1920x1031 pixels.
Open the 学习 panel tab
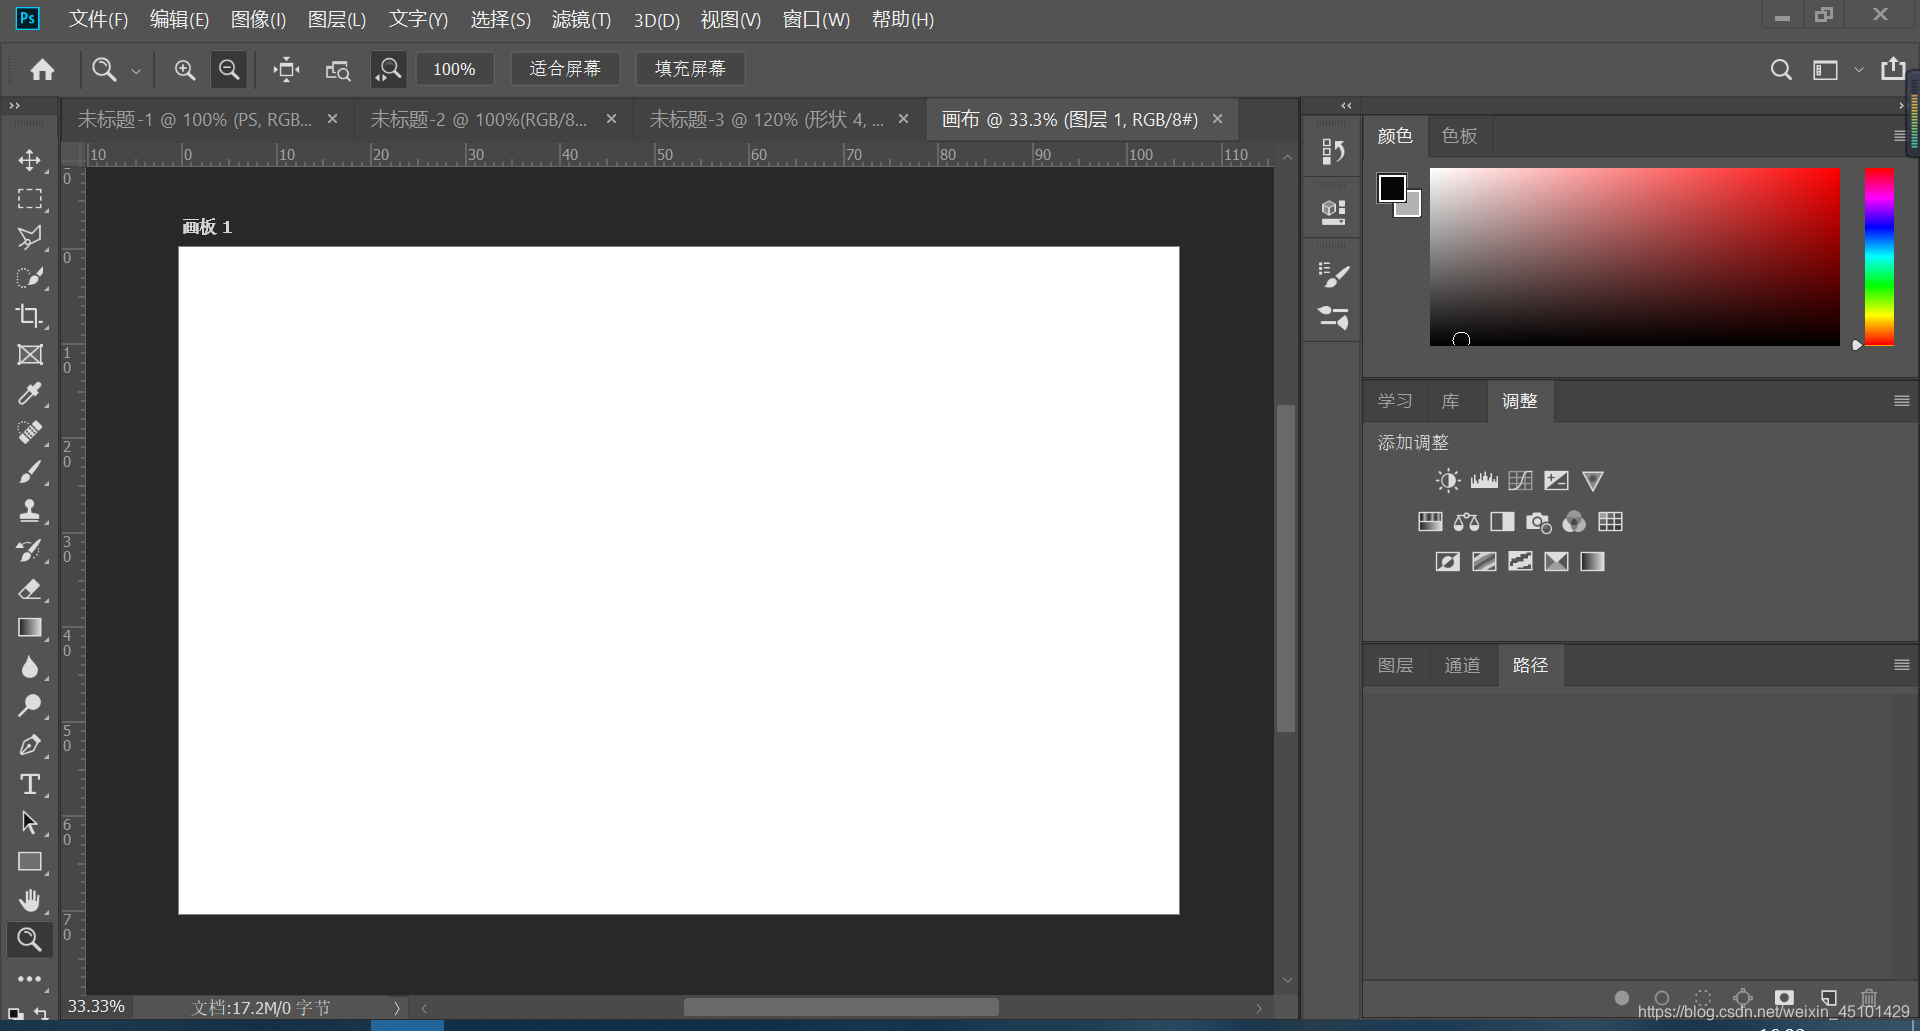coord(1395,401)
